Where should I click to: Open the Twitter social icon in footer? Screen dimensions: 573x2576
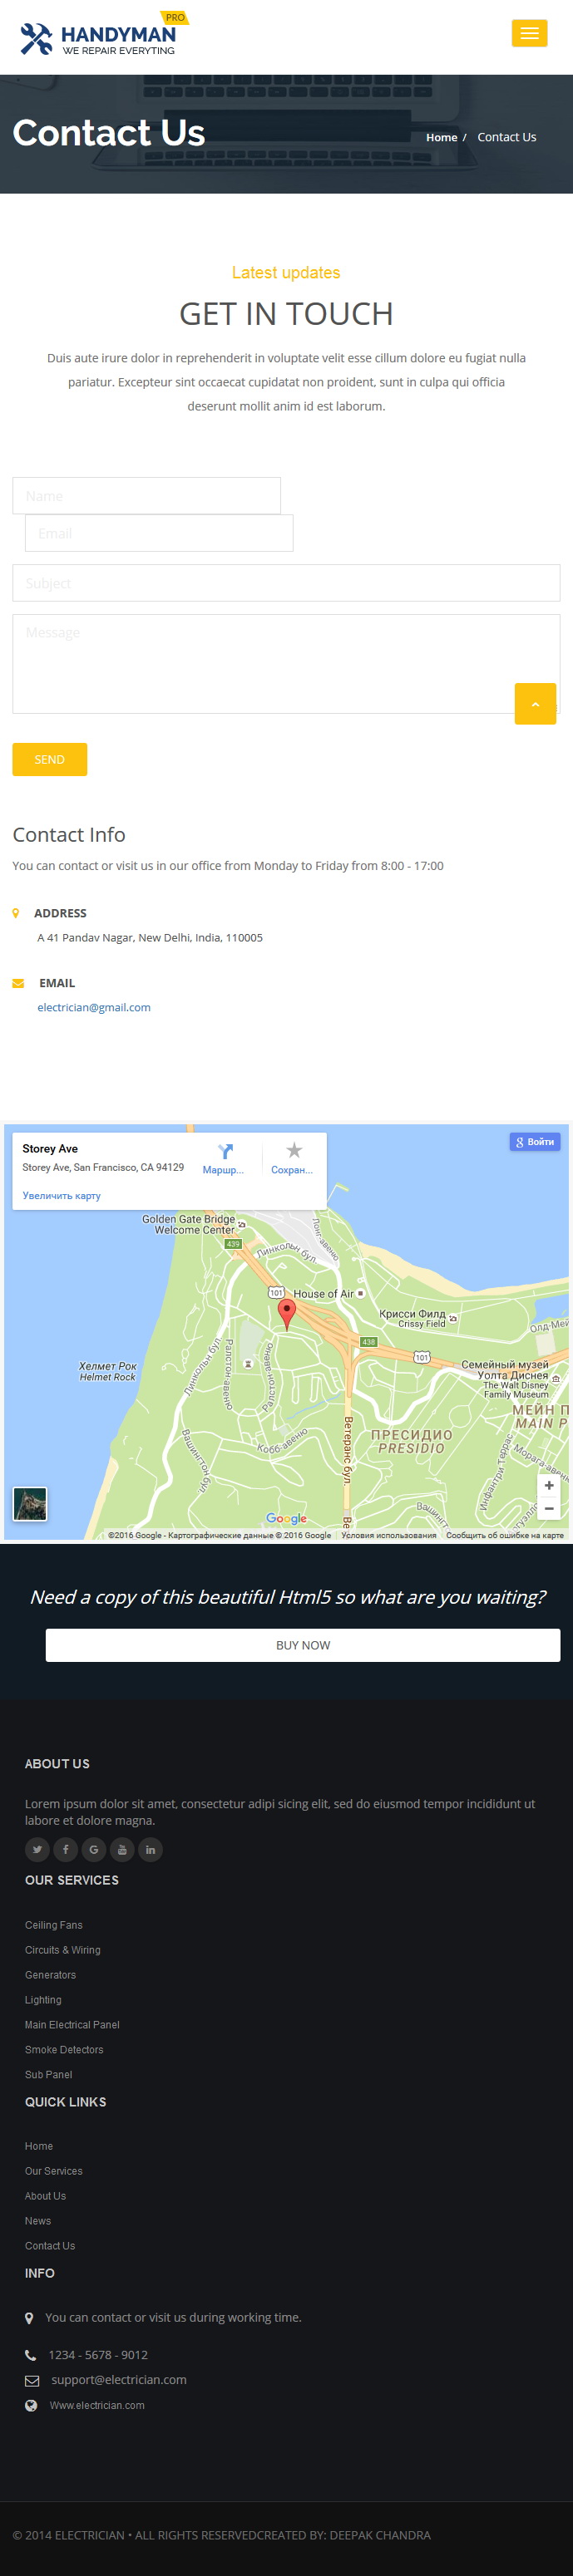point(37,1849)
